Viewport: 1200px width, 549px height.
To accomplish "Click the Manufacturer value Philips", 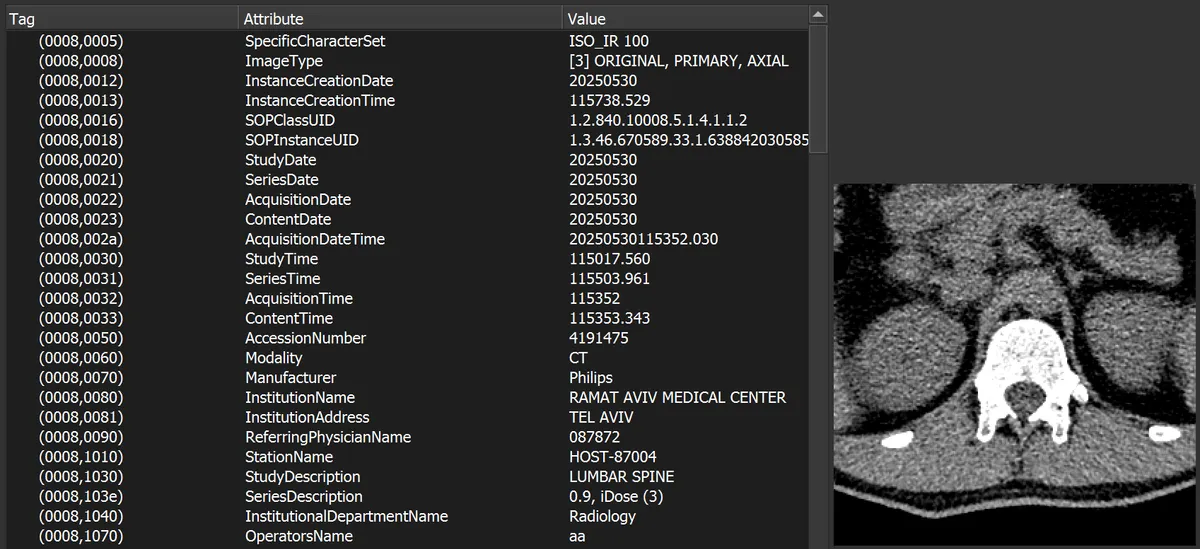I will tap(591, 378).
